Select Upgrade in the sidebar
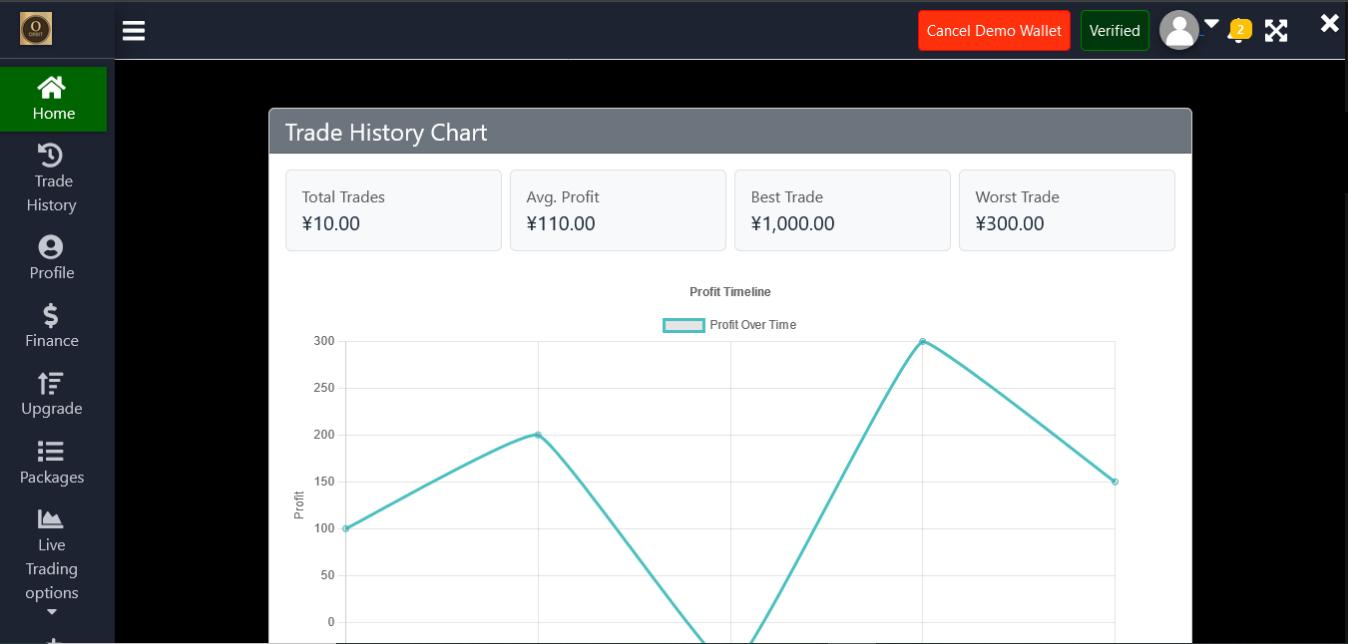The height and width of the screenshot is (644, 1348). click(53, 394)
